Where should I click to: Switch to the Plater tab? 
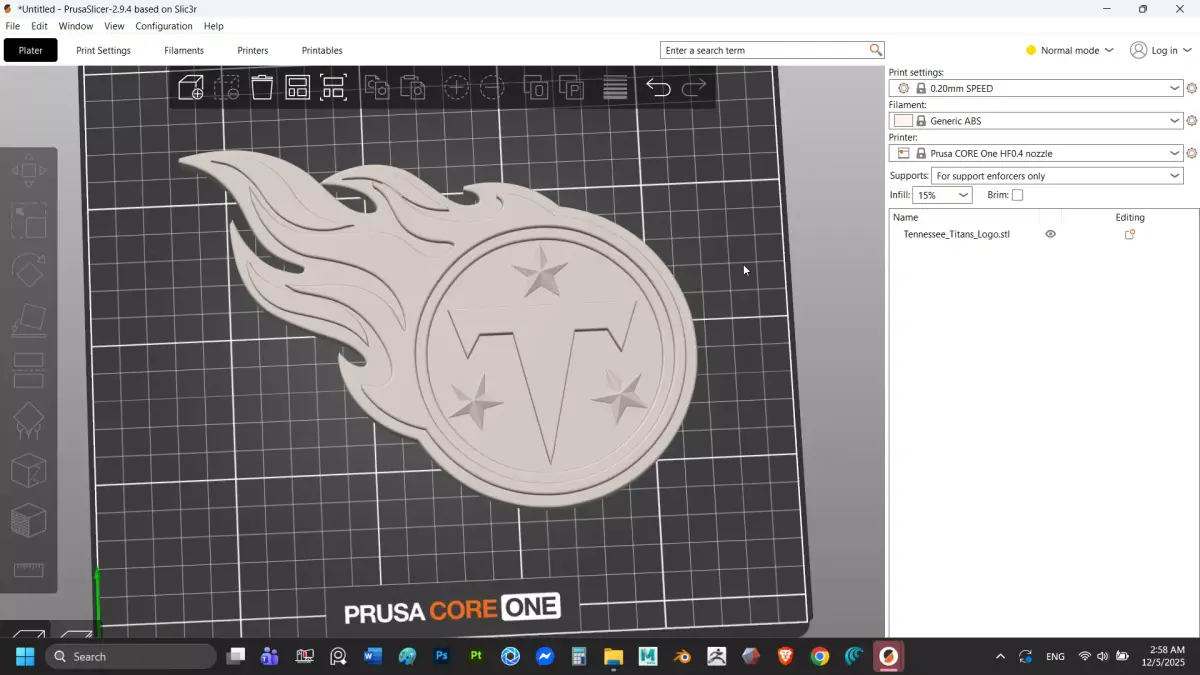point(31,50)
